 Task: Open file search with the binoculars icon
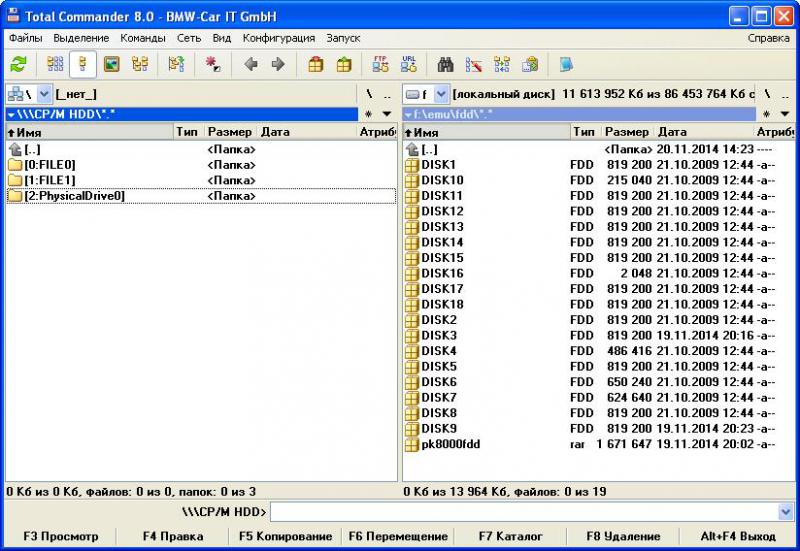click(x=446, y=64)
